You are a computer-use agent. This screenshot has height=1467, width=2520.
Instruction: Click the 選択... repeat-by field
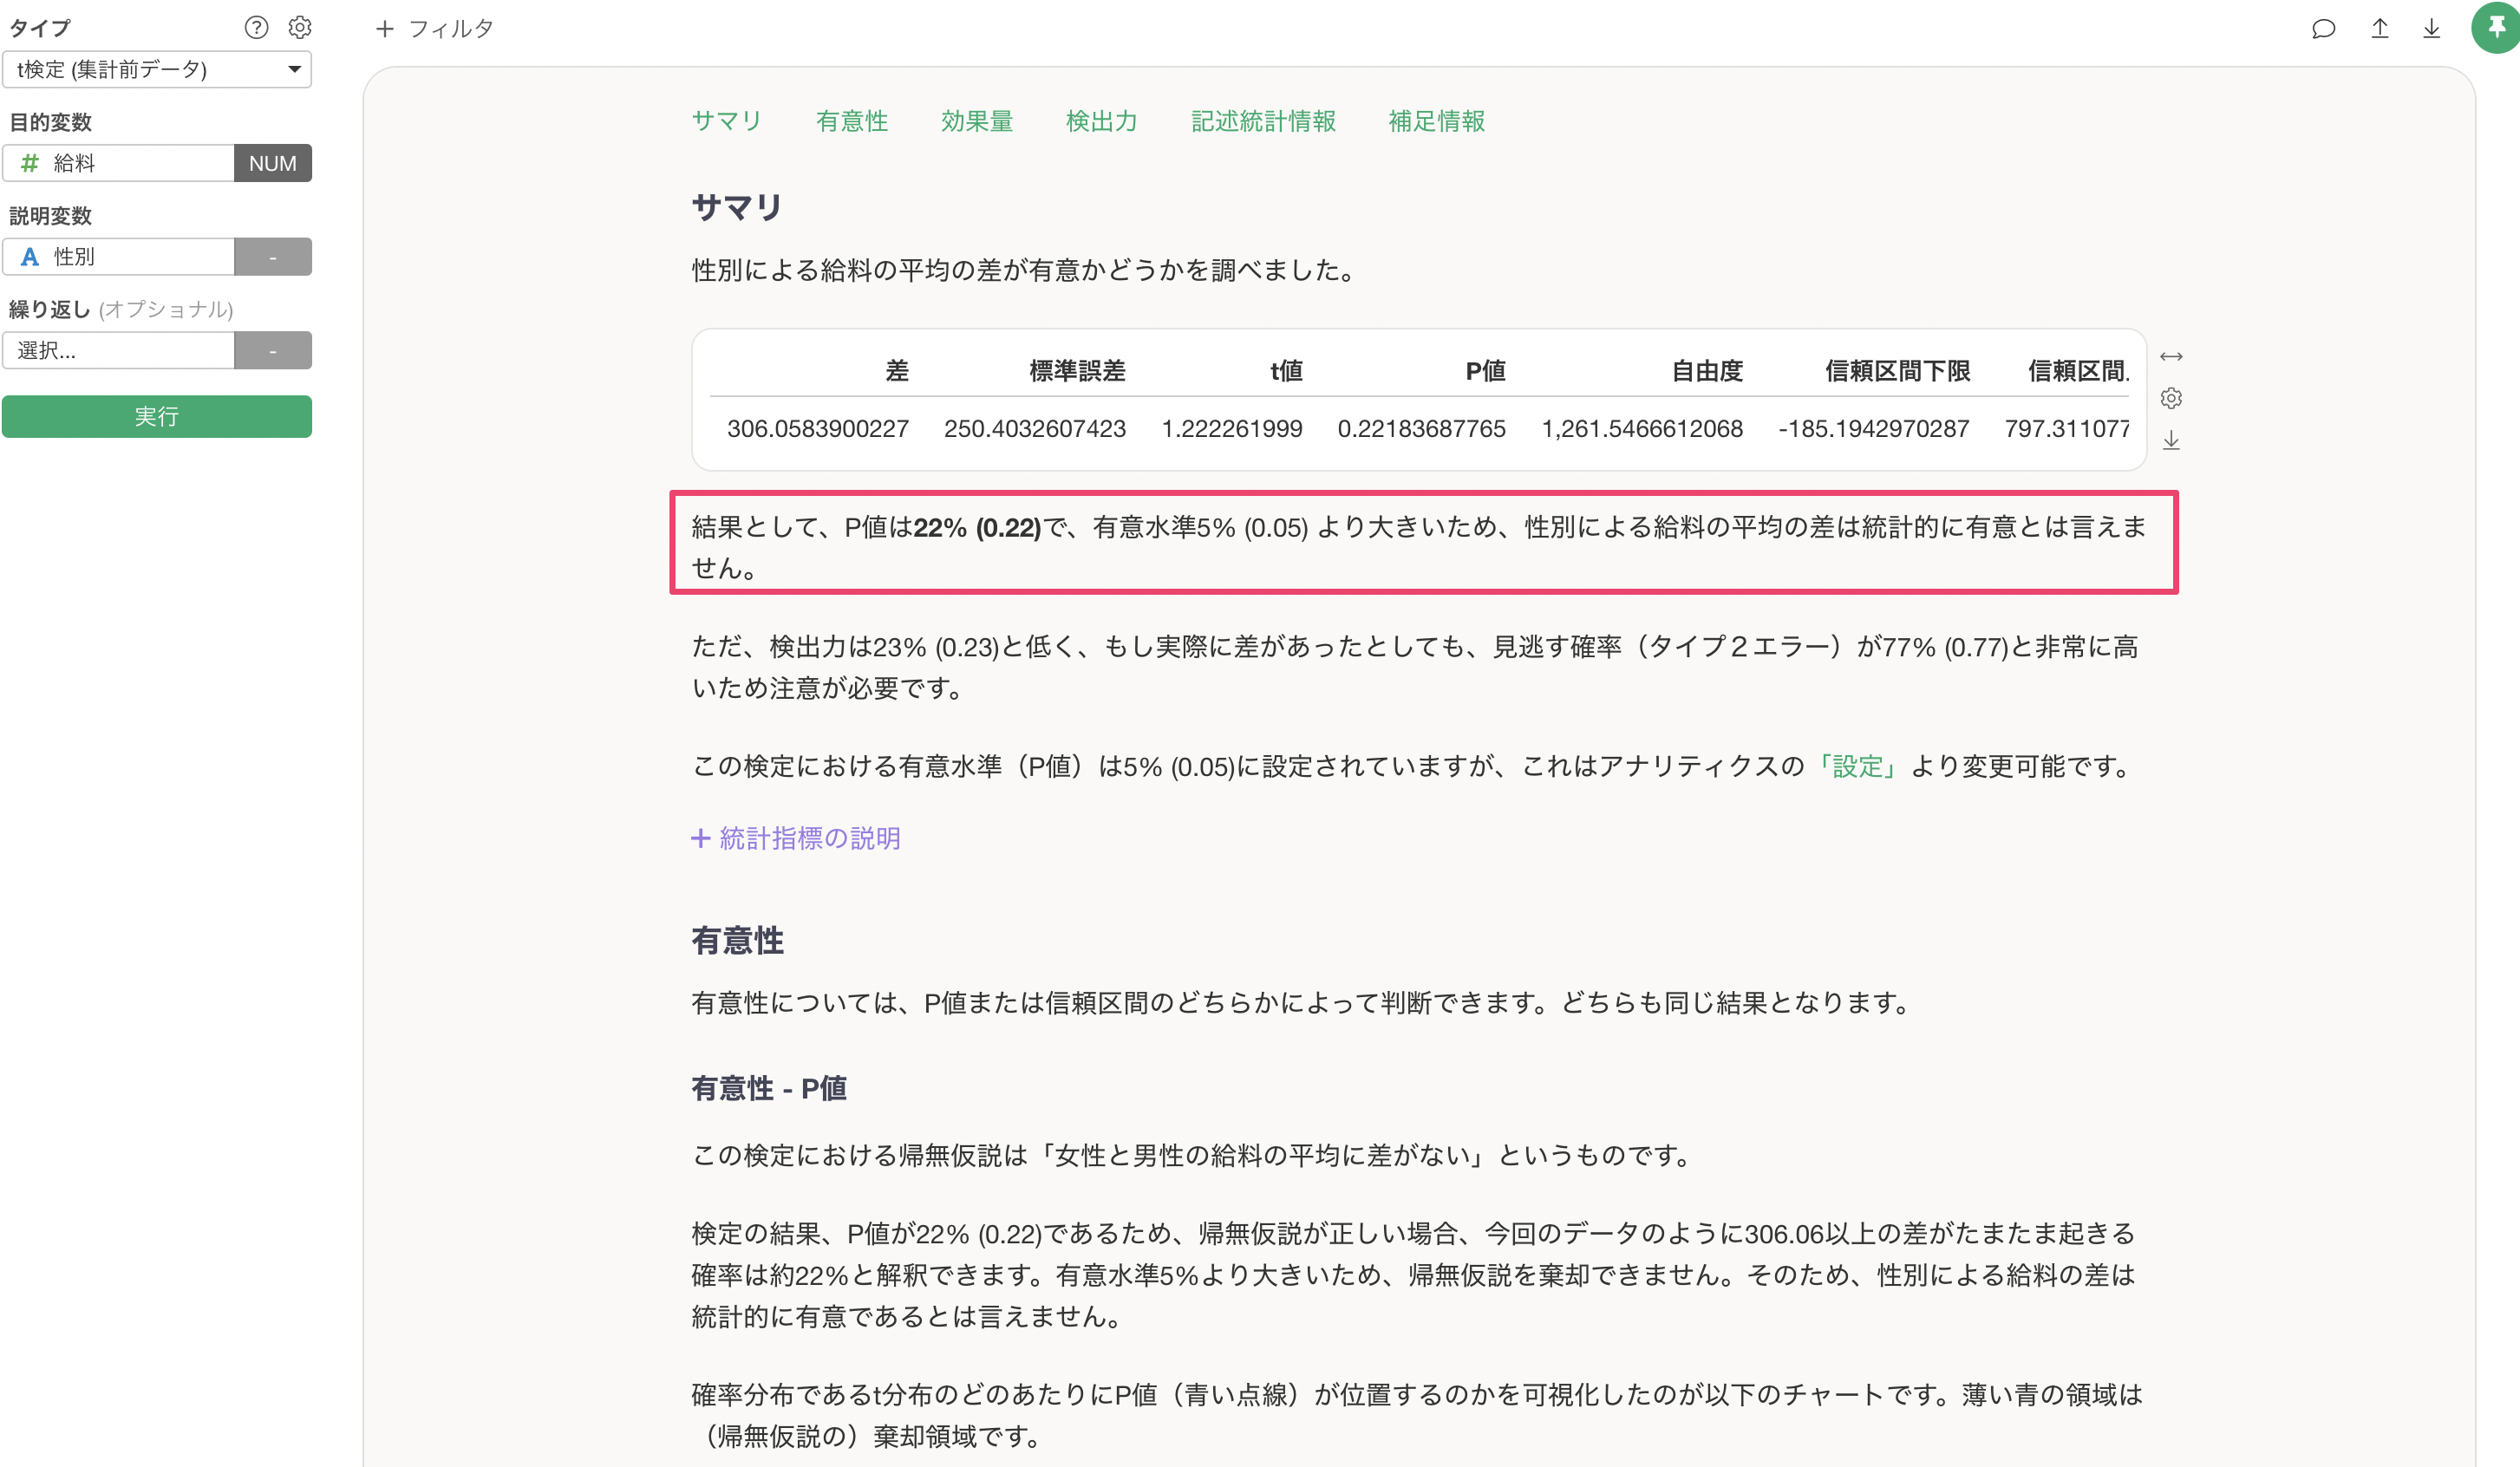(x=118, y=351)
